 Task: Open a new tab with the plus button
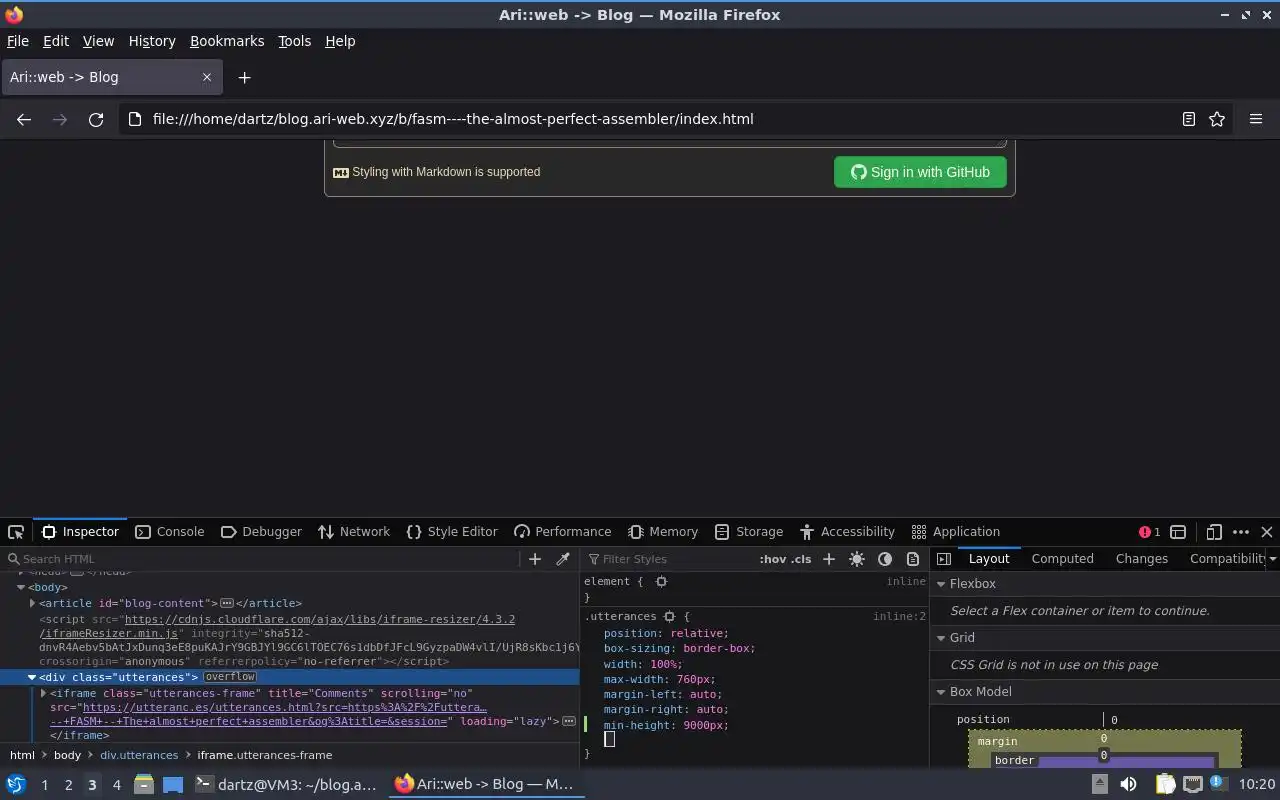pos(244,77)
